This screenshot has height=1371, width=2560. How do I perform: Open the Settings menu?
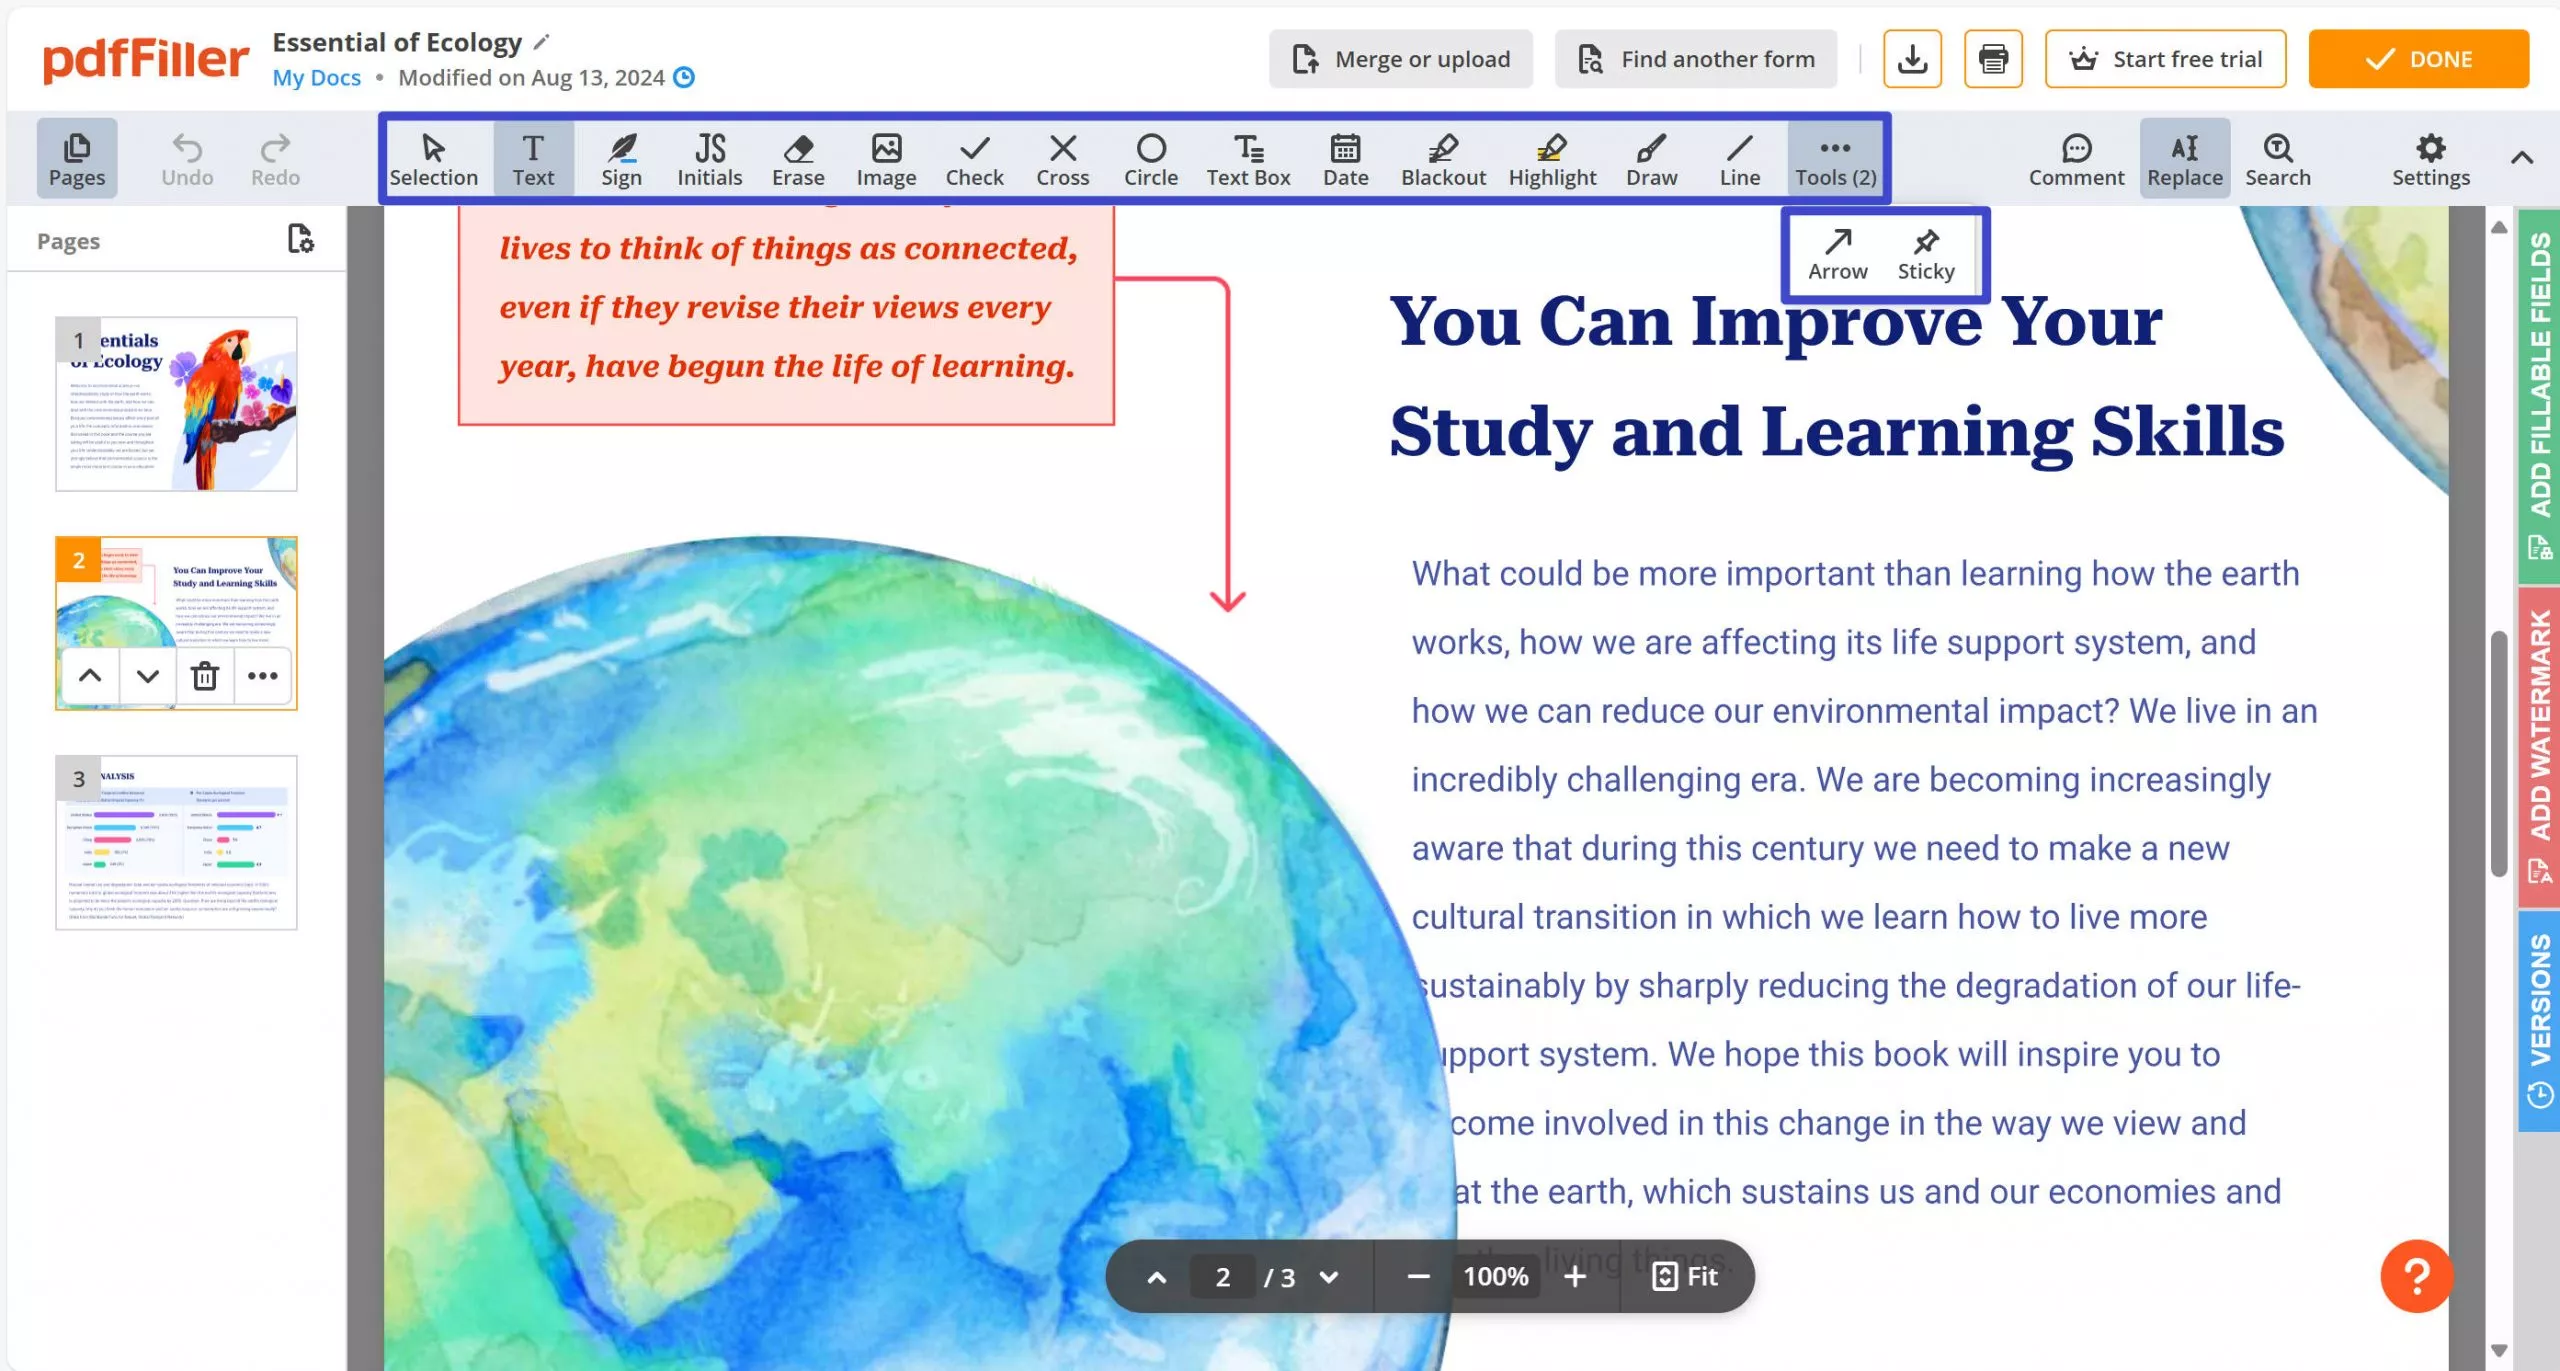coord(2431,161)
